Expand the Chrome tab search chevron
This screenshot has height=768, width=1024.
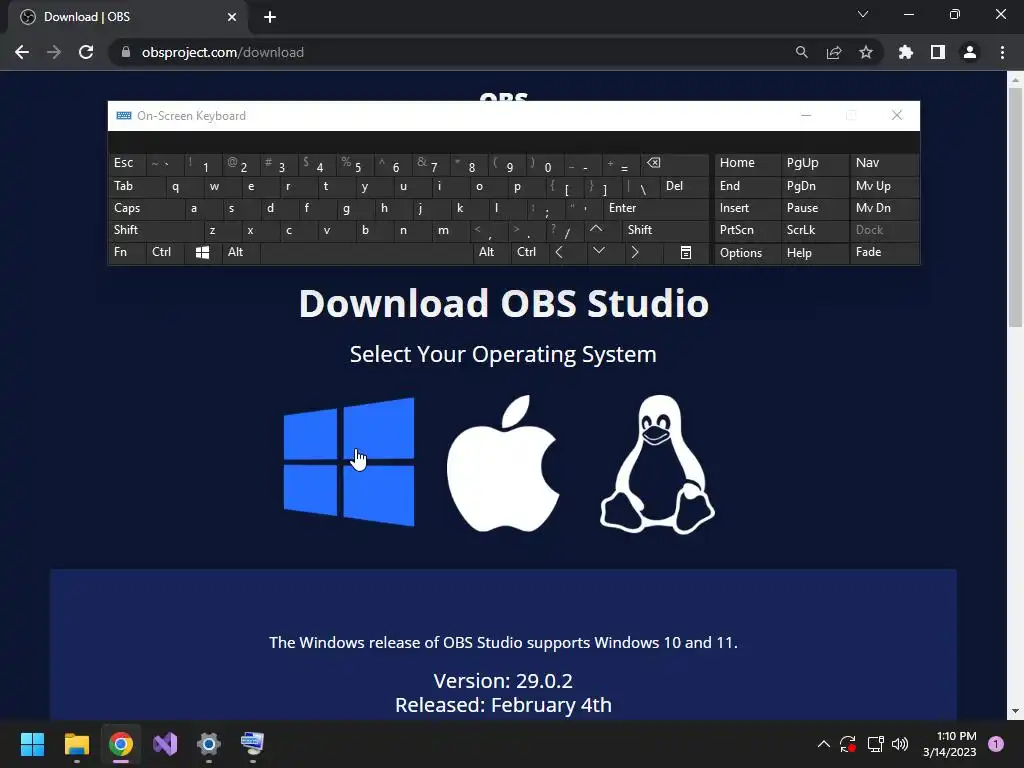pyautogui.click(x=863, y=14)
